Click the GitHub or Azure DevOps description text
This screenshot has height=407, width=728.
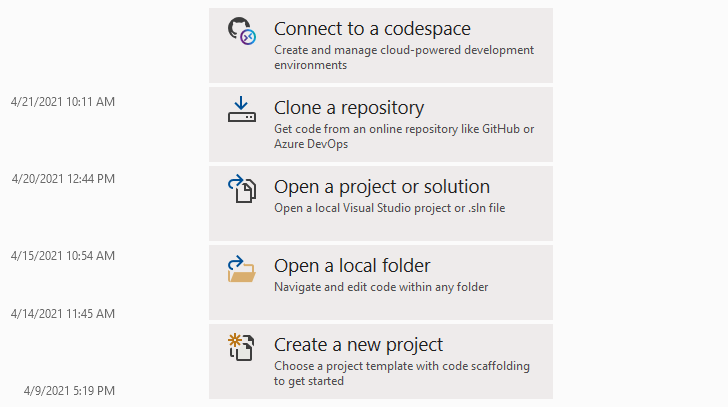coord(404,137)
